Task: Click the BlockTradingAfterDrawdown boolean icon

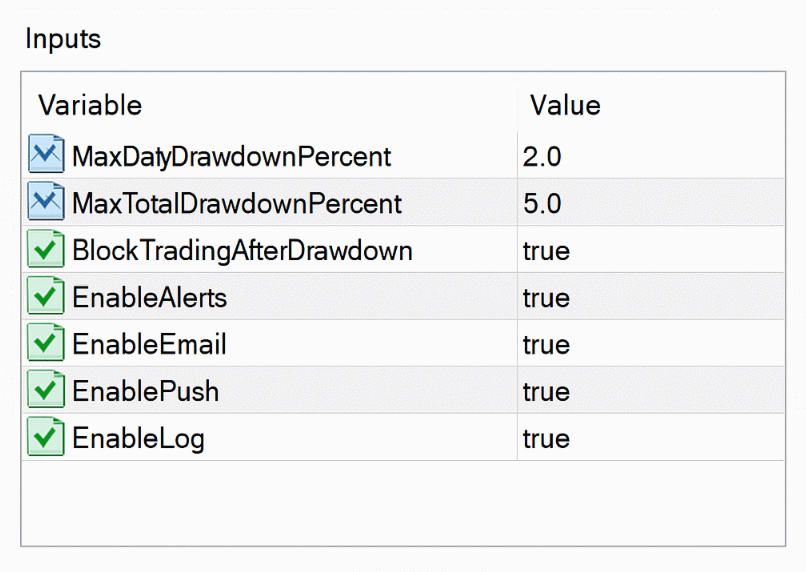Action: pos(46,250)
